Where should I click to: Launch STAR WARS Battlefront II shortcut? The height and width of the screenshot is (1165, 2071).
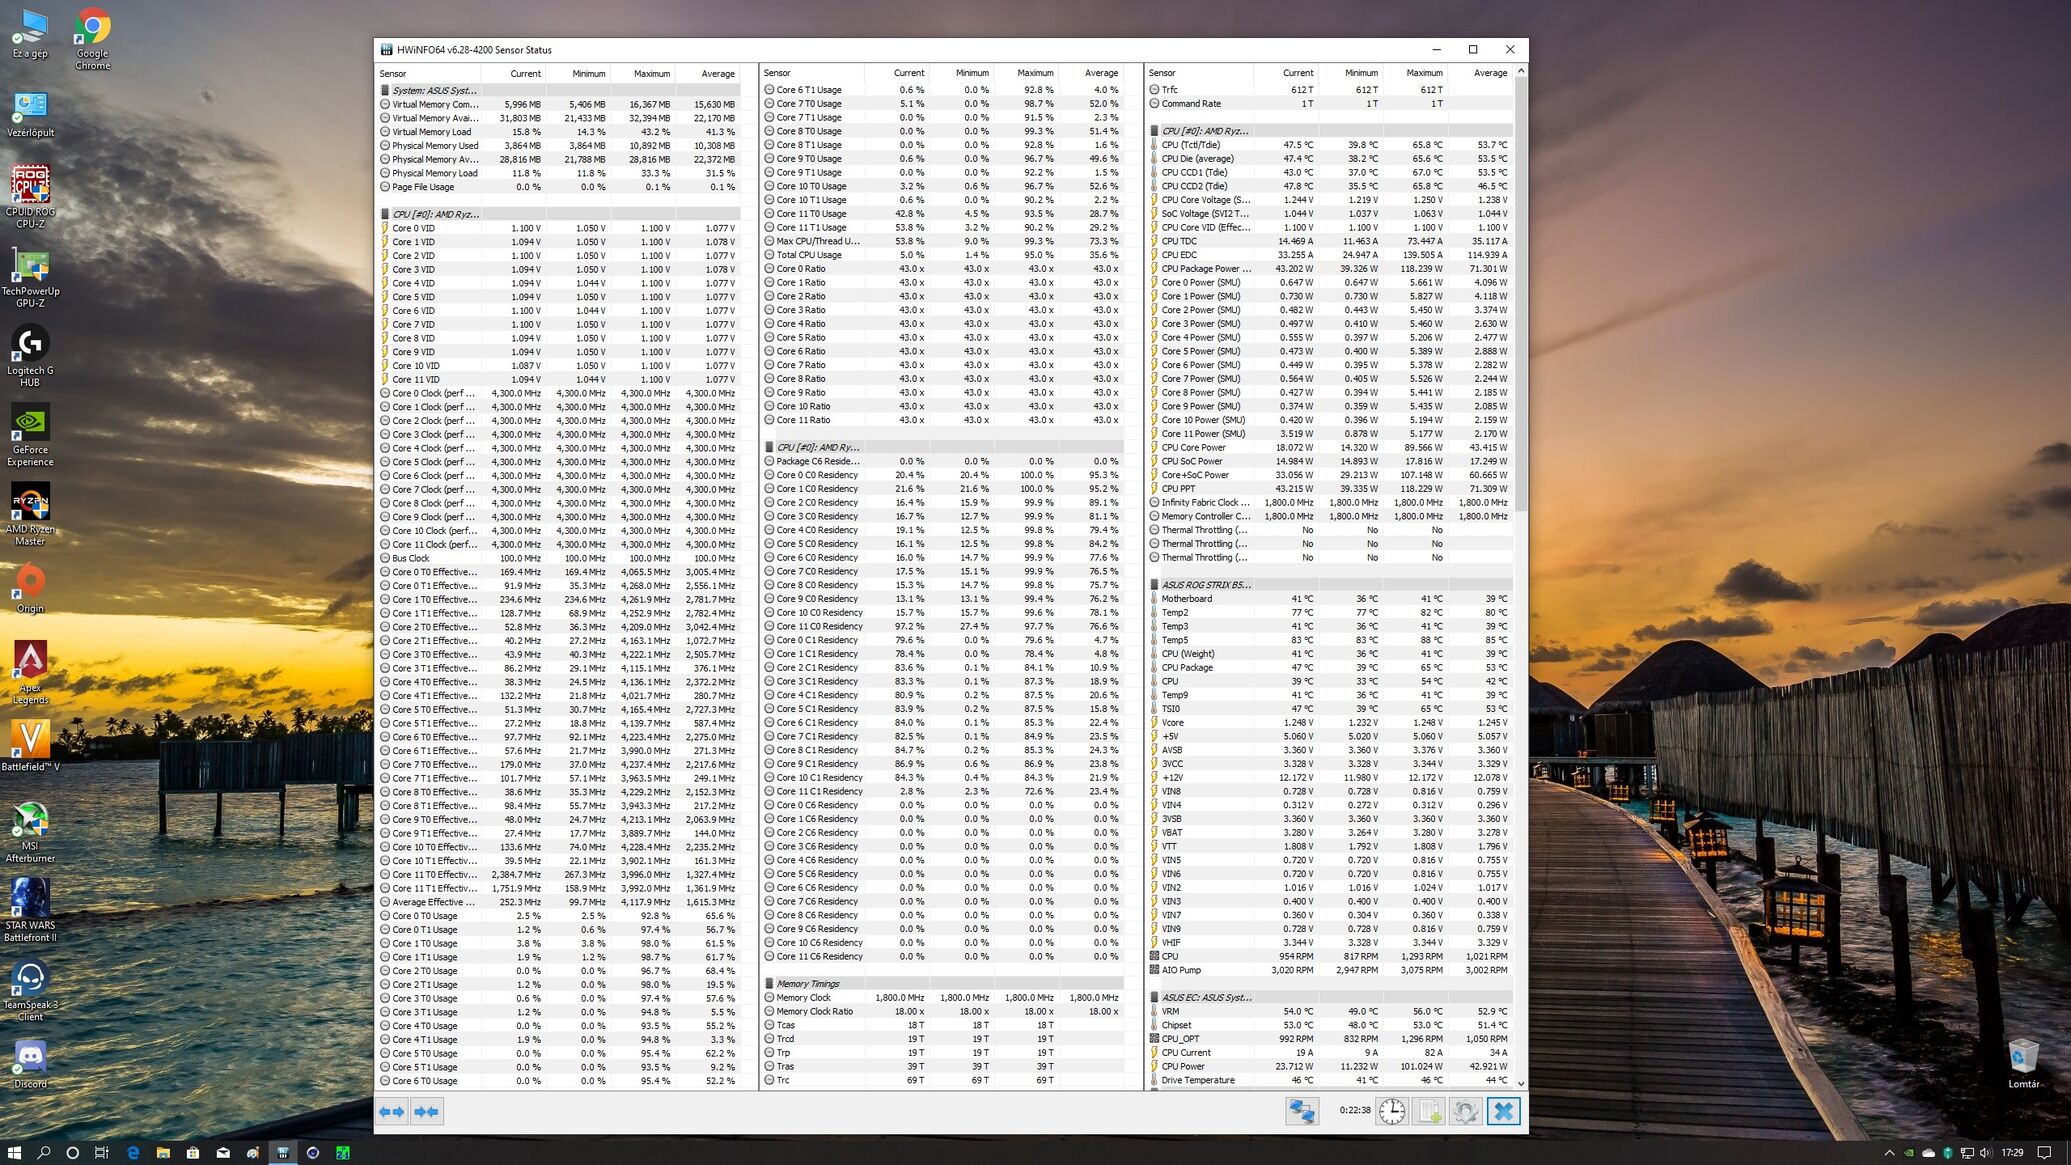[x=30, y=910]
